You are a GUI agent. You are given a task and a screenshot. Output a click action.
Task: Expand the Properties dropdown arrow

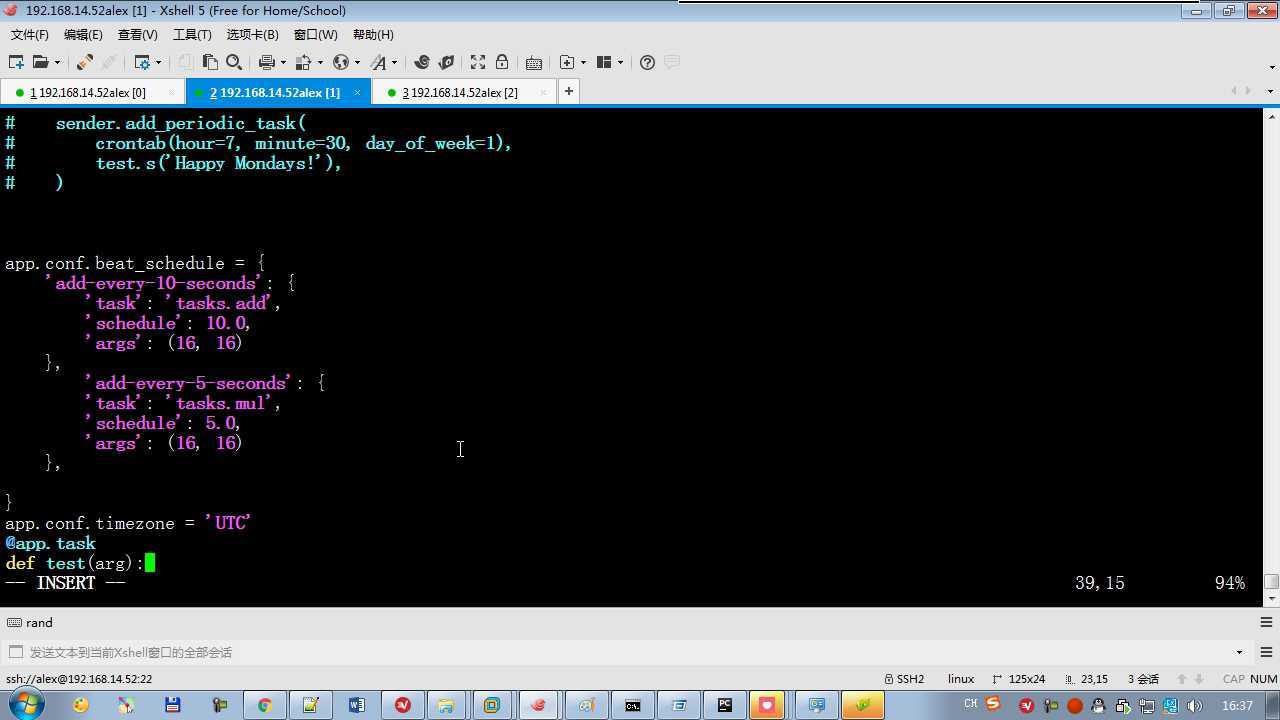158,62
